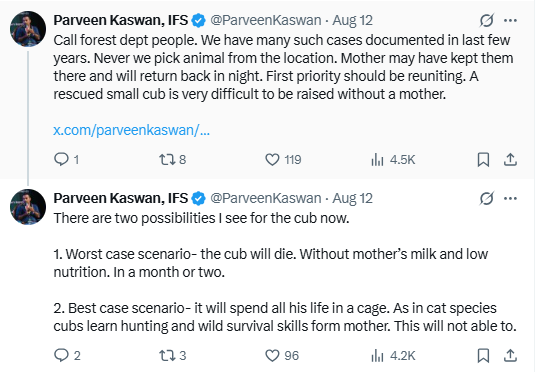This screenshot has width=537, height=372.
Task: Like the tweet with 96 likes
Action: (x=282, y=356)
